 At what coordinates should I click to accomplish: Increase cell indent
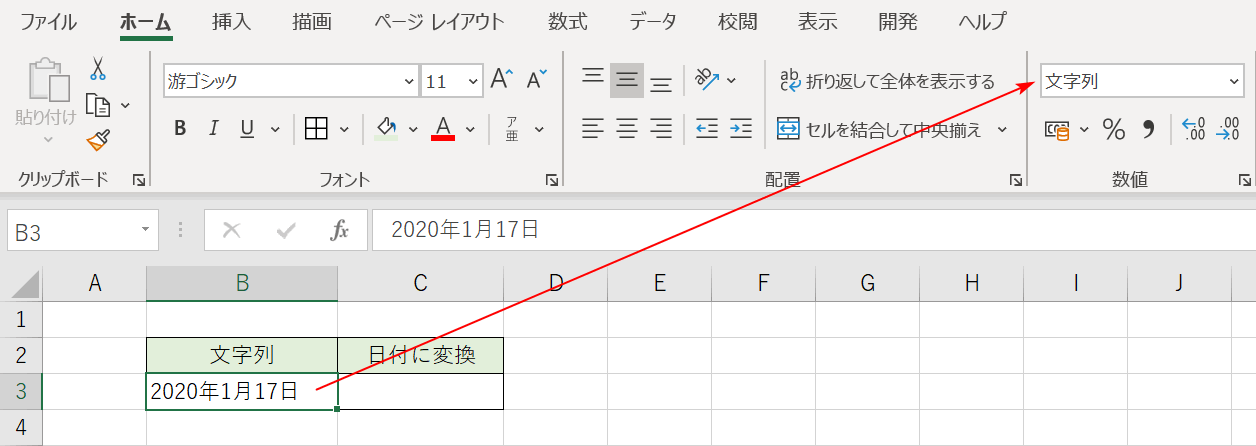pyautogui.click(x=741, y=128)
